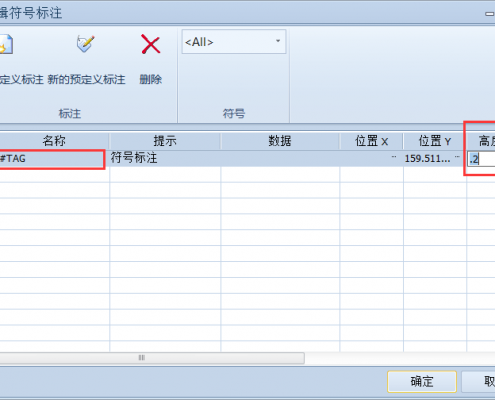Click the 位置 Y column header
The width and height of the screenshot is (495, 400).
pos(435,141)
